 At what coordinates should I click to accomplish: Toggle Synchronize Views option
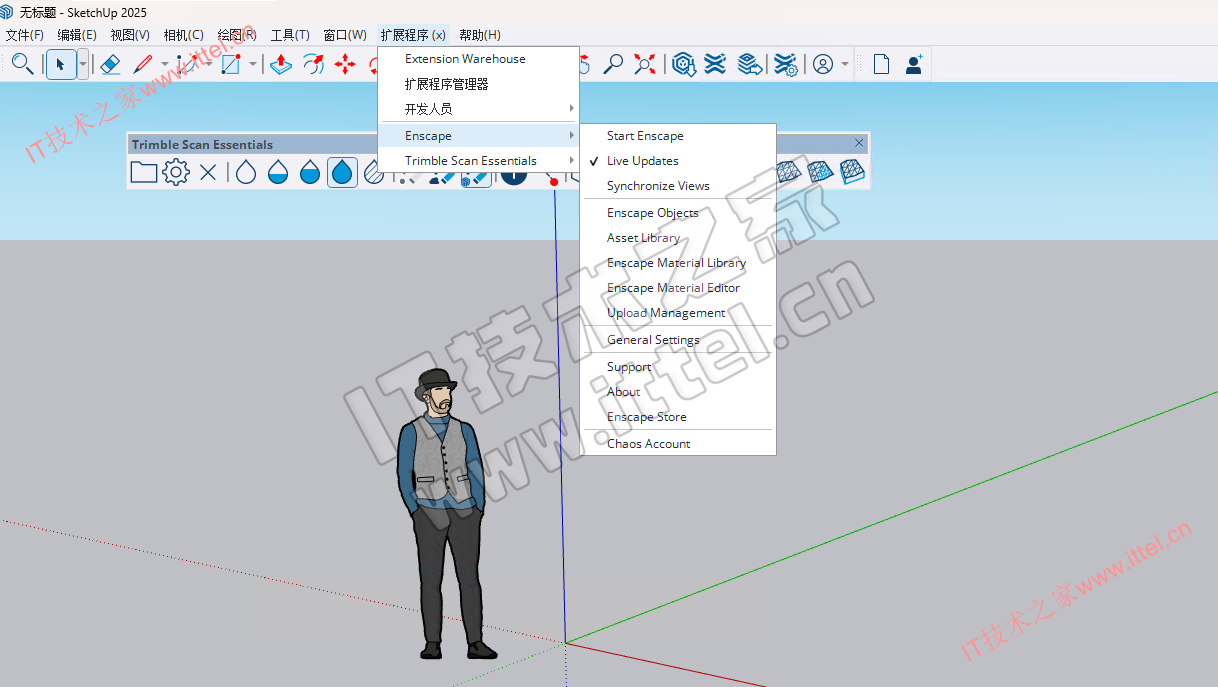[679, 186]
